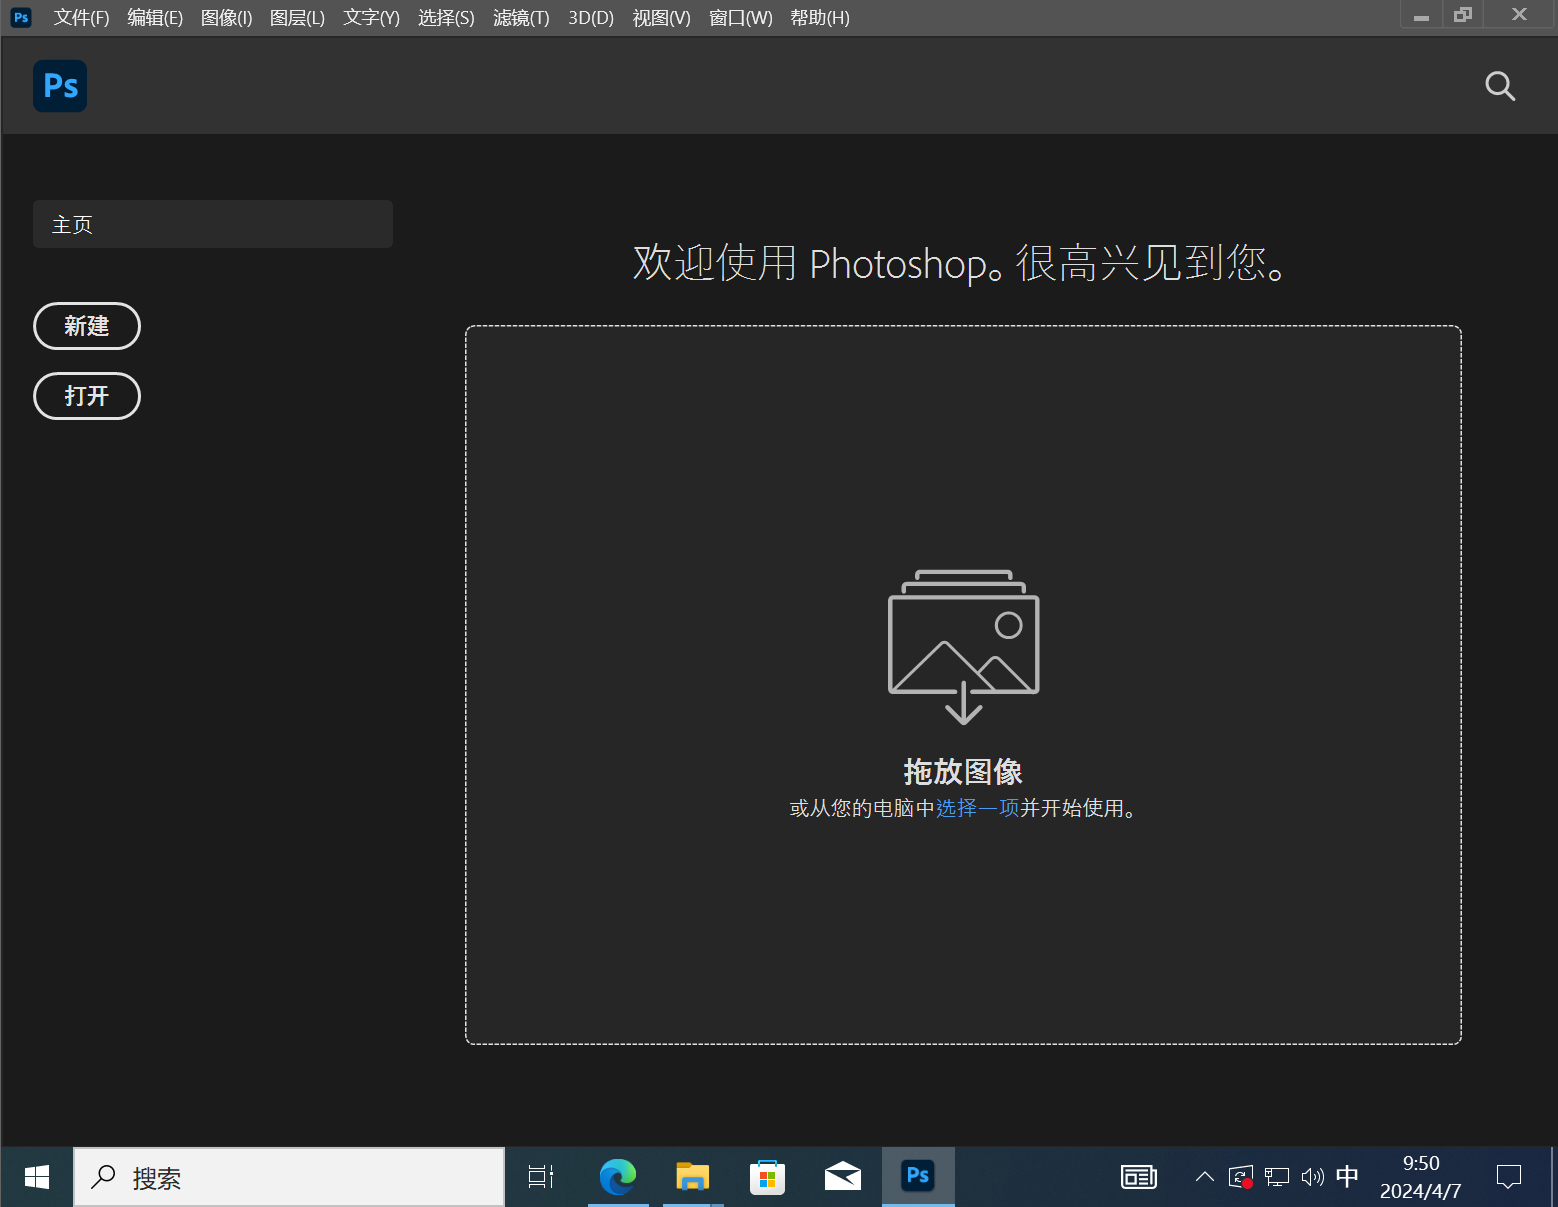This screenshot has height=1207, width=1558.
Task: Click the 搜索 taskbar search box
Action: 289,1177
